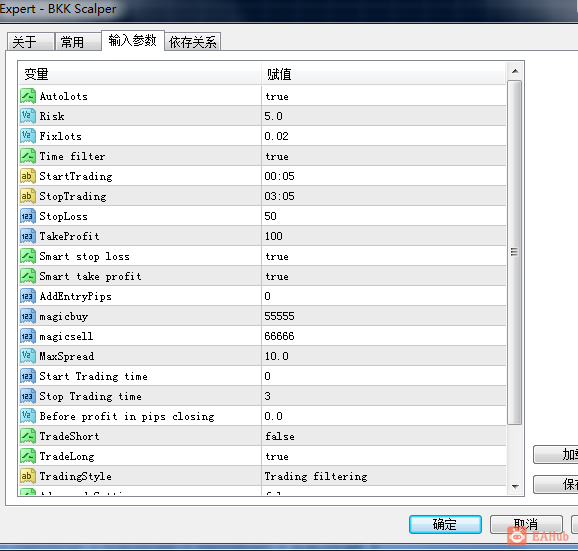Click the scrollbar up arrow

515,71
